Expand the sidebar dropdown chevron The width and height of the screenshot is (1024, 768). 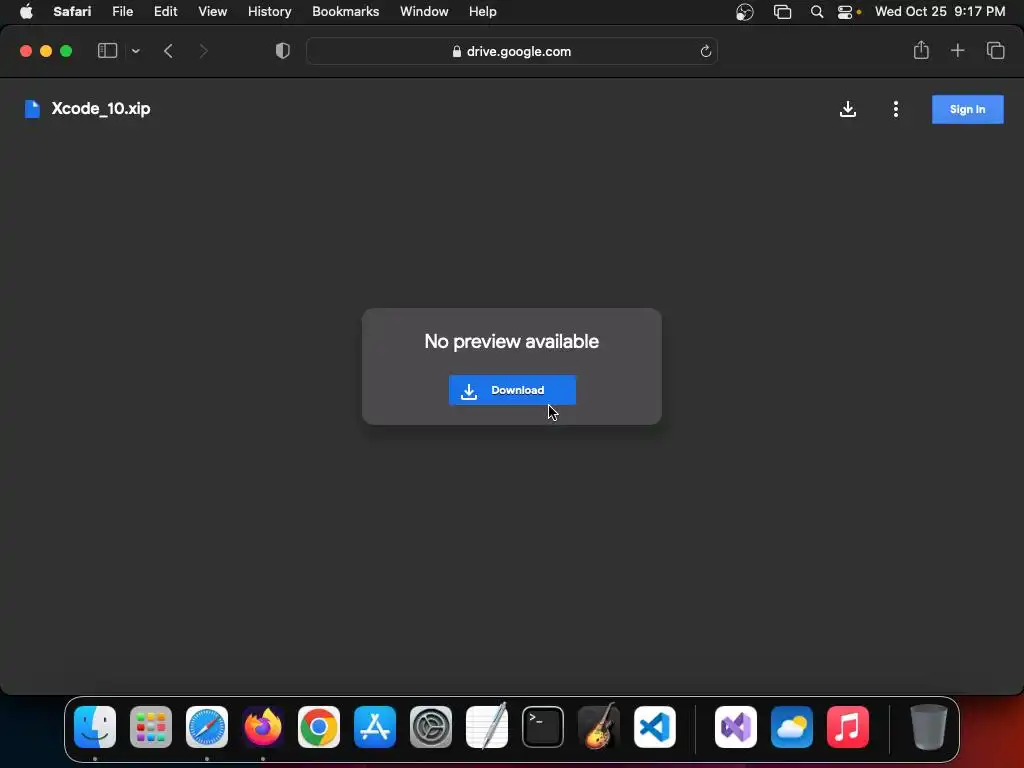click(x=135, y=51)
